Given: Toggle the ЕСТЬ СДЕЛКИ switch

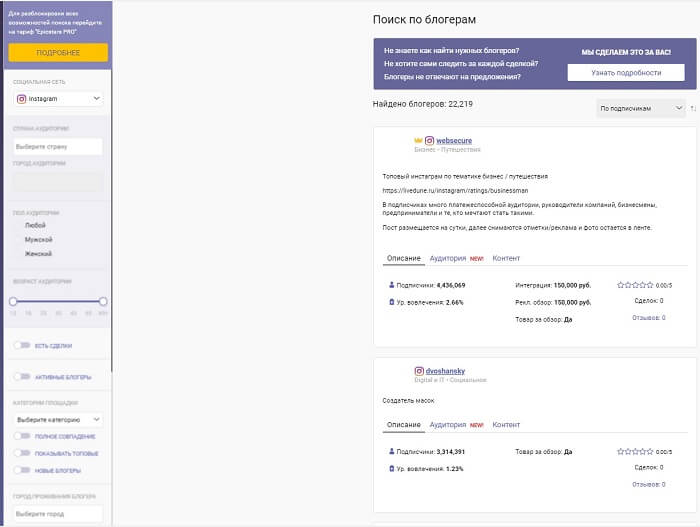Looking at the screenshot, I should pos(22,345).
